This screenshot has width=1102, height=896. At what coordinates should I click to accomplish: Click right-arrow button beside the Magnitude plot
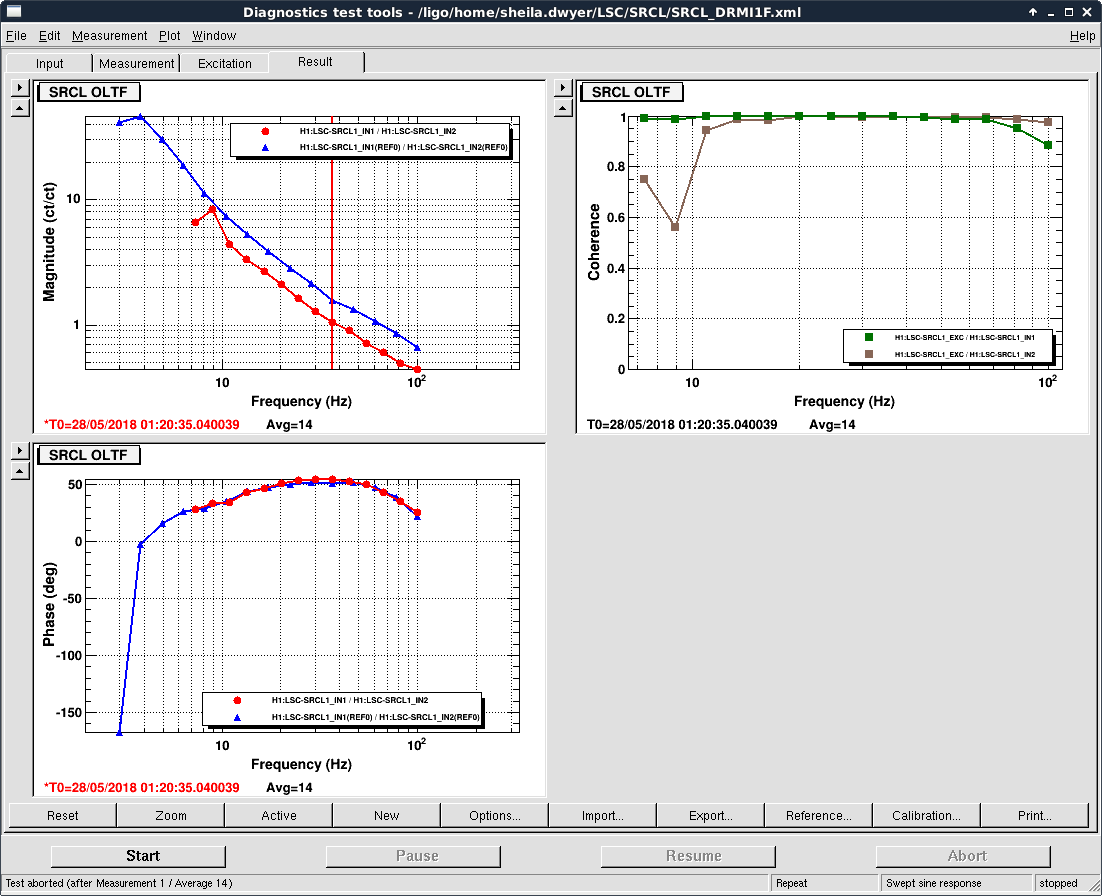[19, 87]
